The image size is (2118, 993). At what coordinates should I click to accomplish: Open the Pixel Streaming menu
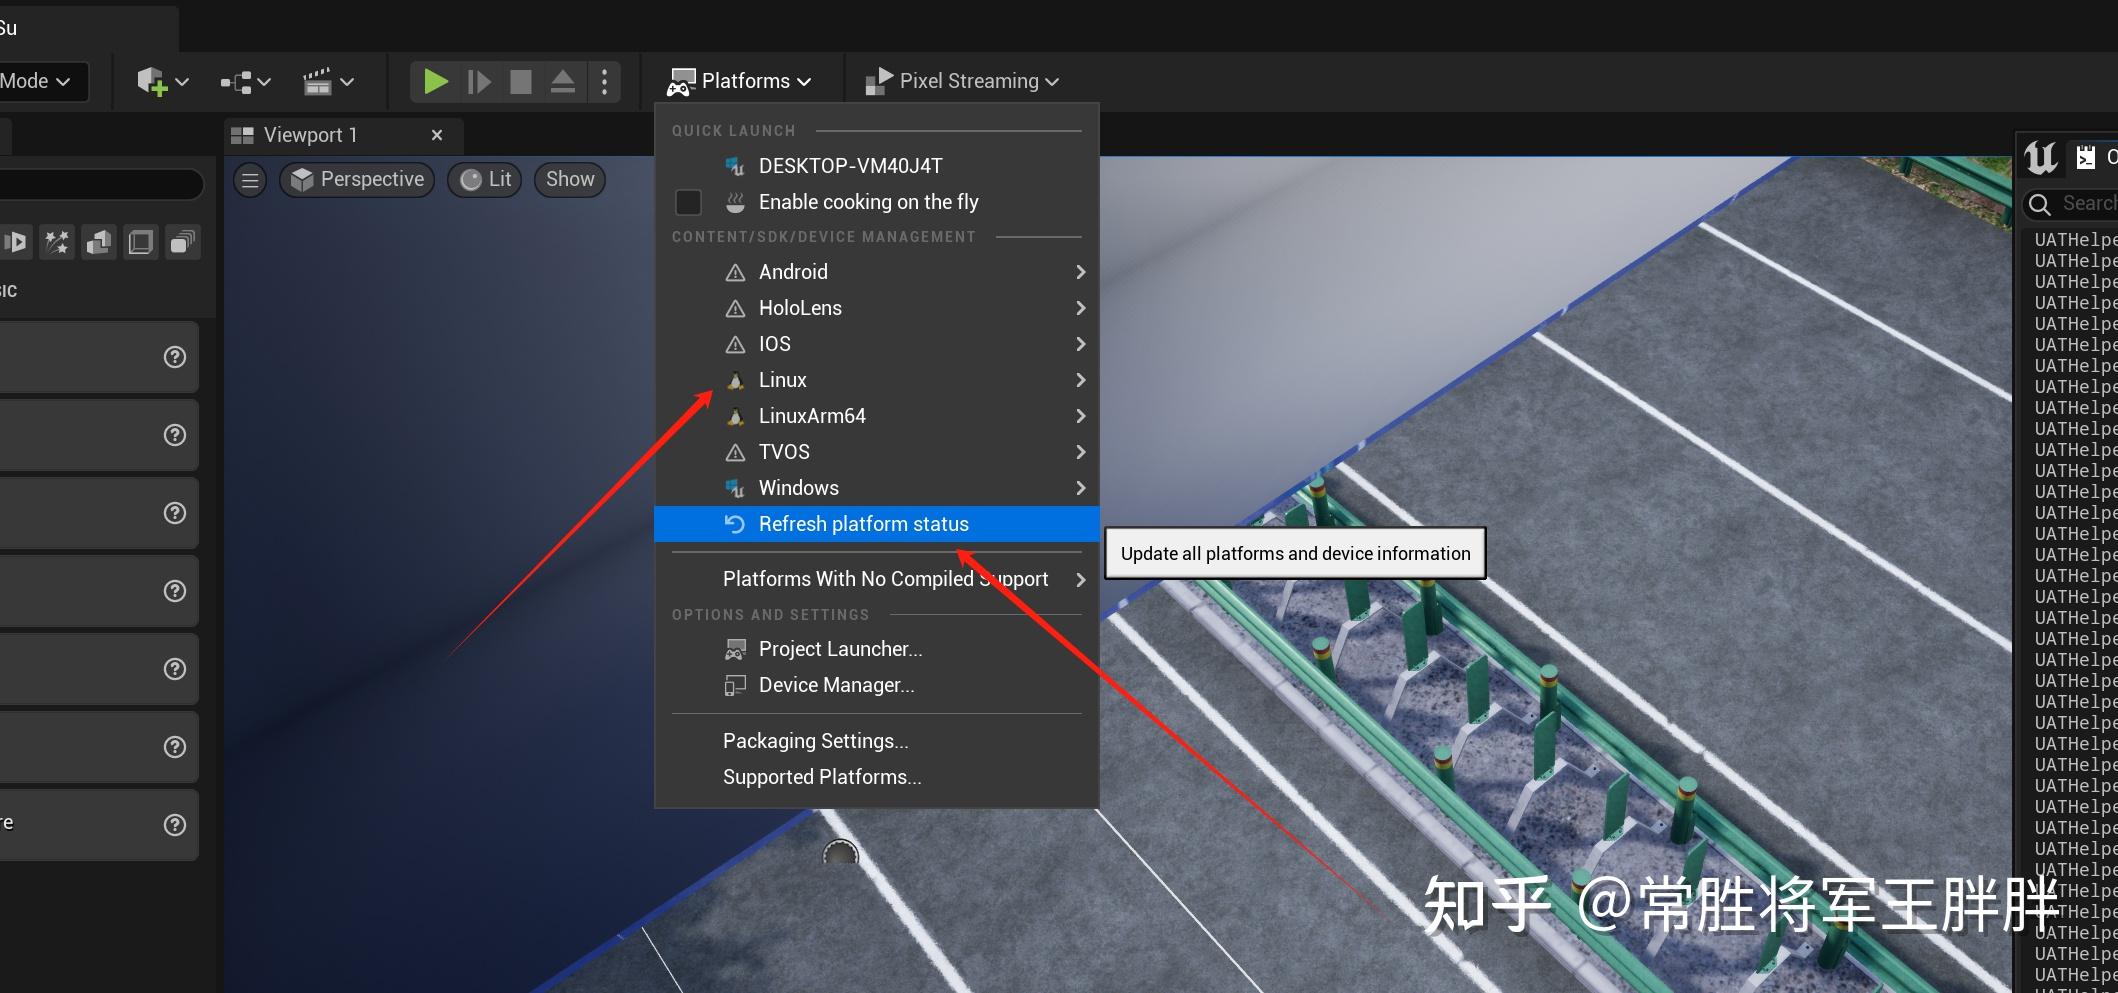pyautogui.click(x=961, y=81)
